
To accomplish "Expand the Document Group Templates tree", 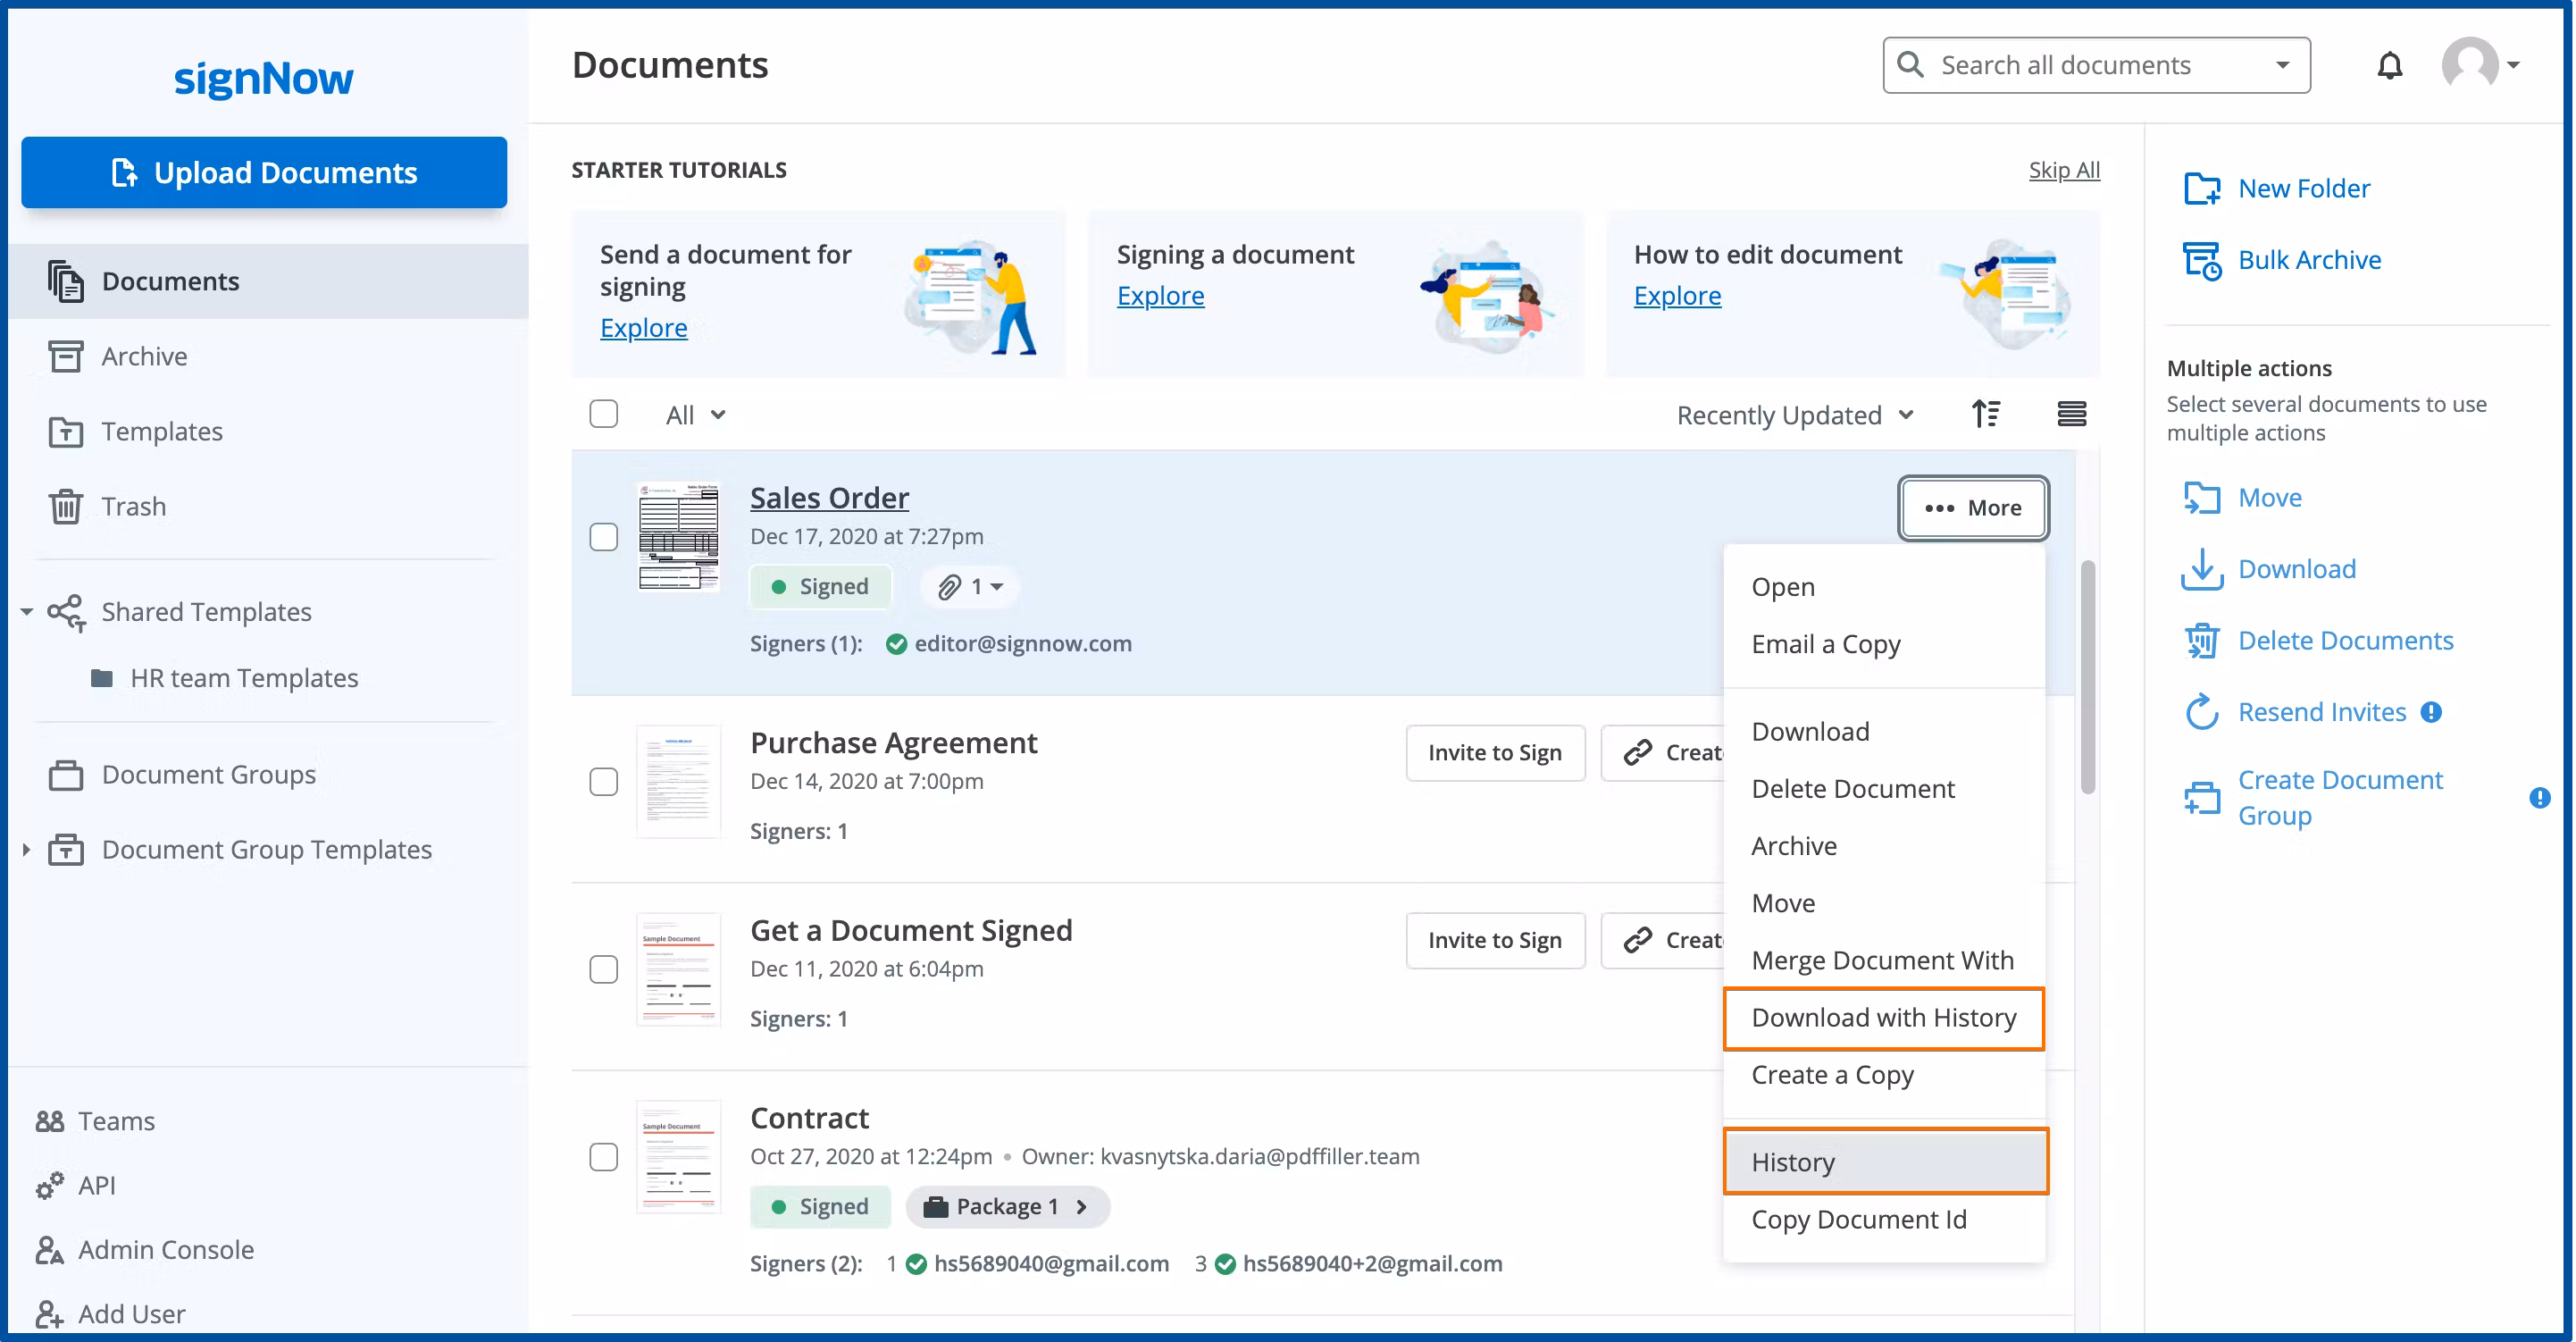I will [26, 850].
